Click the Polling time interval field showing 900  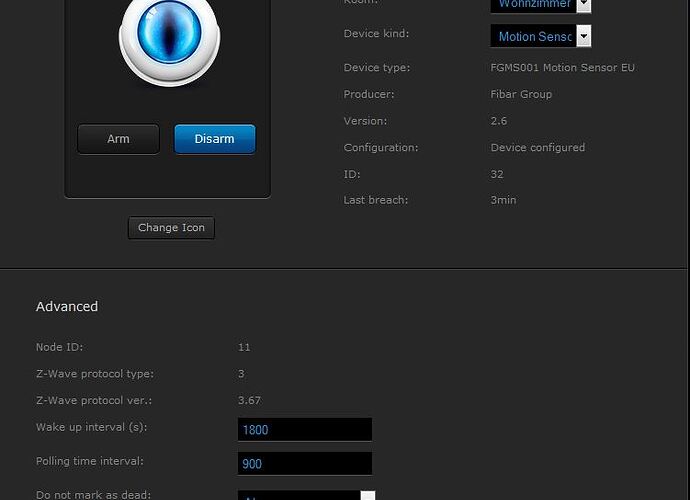coord(305,464)
